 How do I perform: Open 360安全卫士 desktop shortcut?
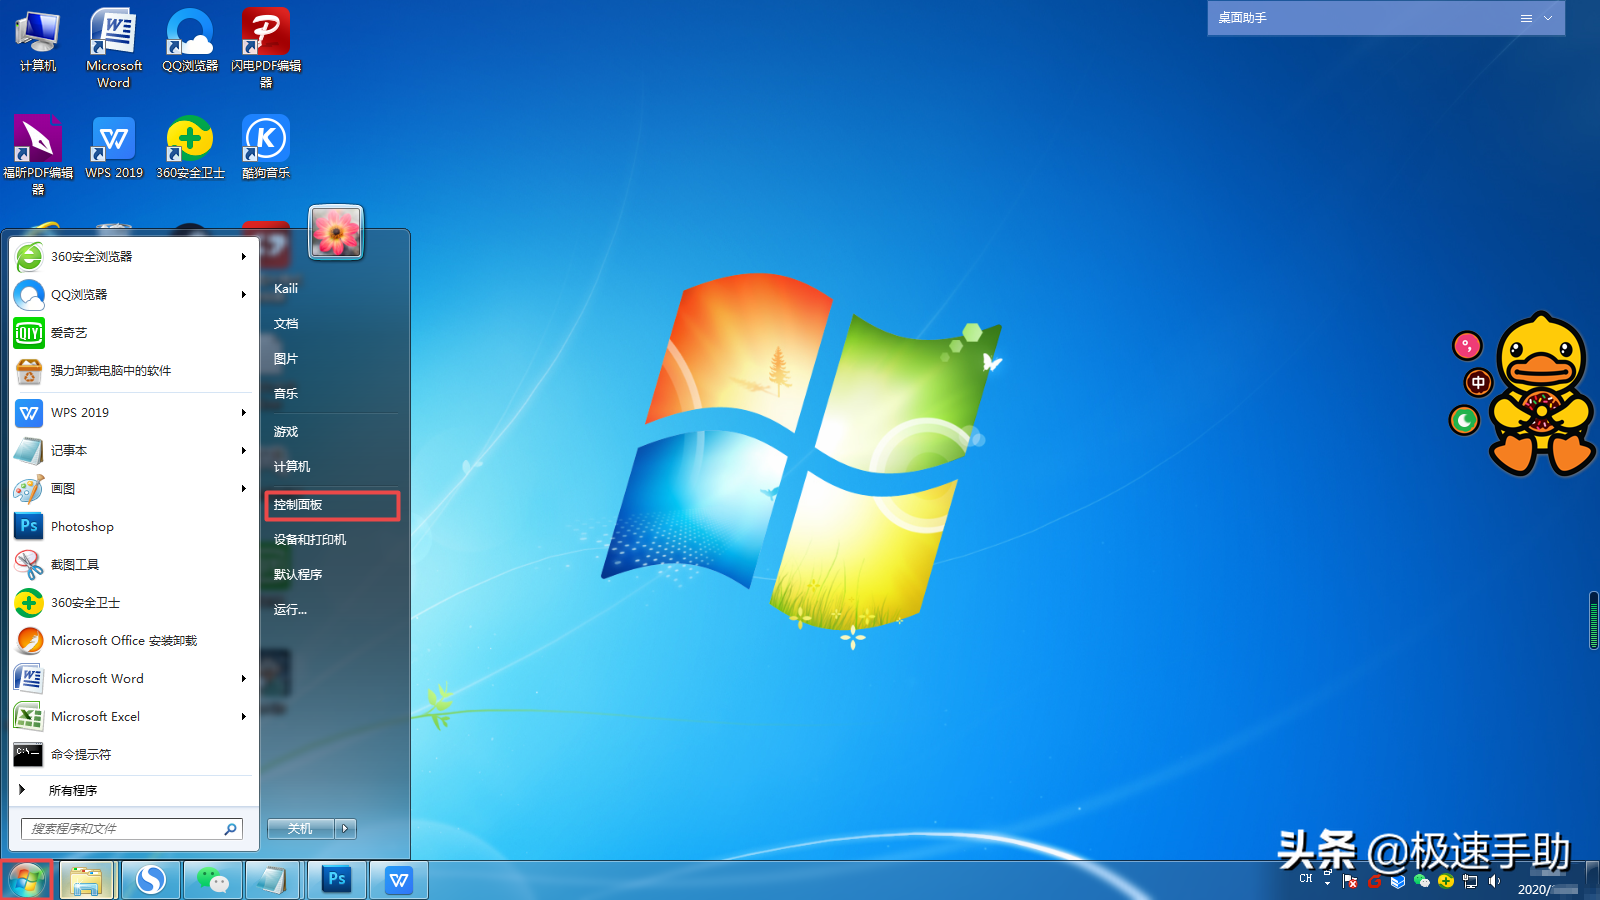pyautogui.click(x=190, y=147)
